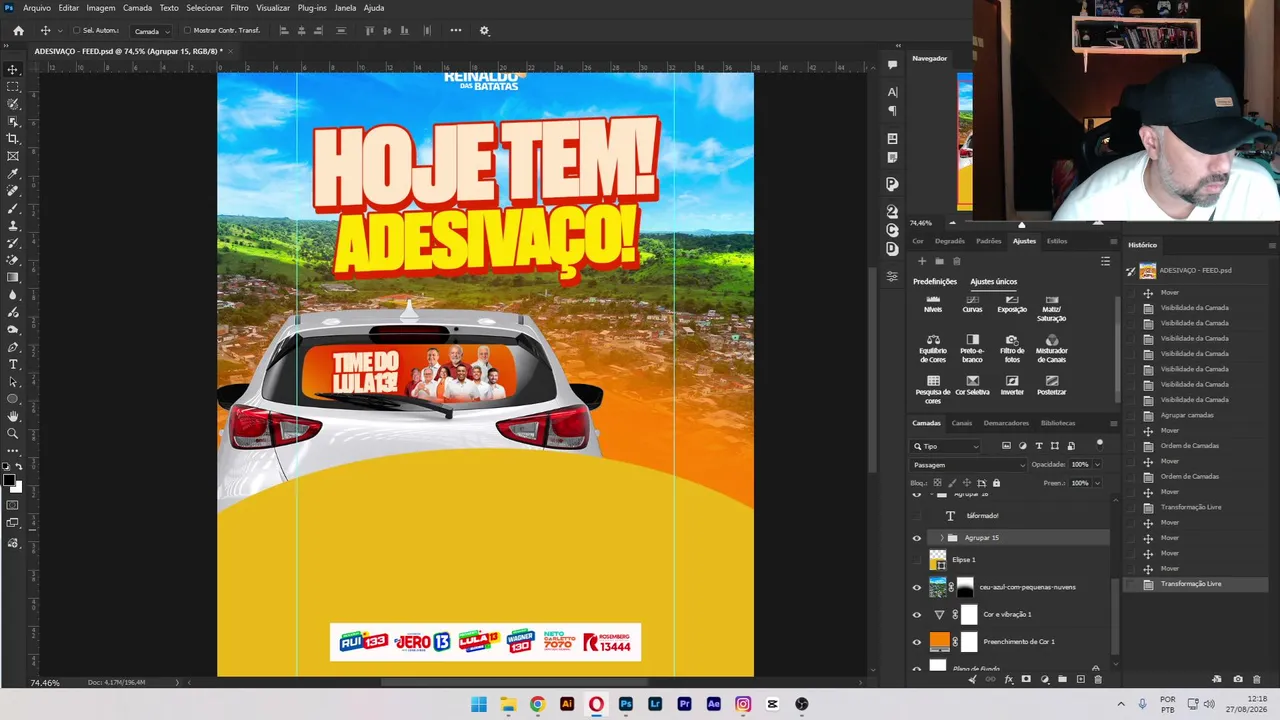
Task: Hide the ceu-azul-com-pequenas-nuvens layer
Action: click(x=917, y=587)
